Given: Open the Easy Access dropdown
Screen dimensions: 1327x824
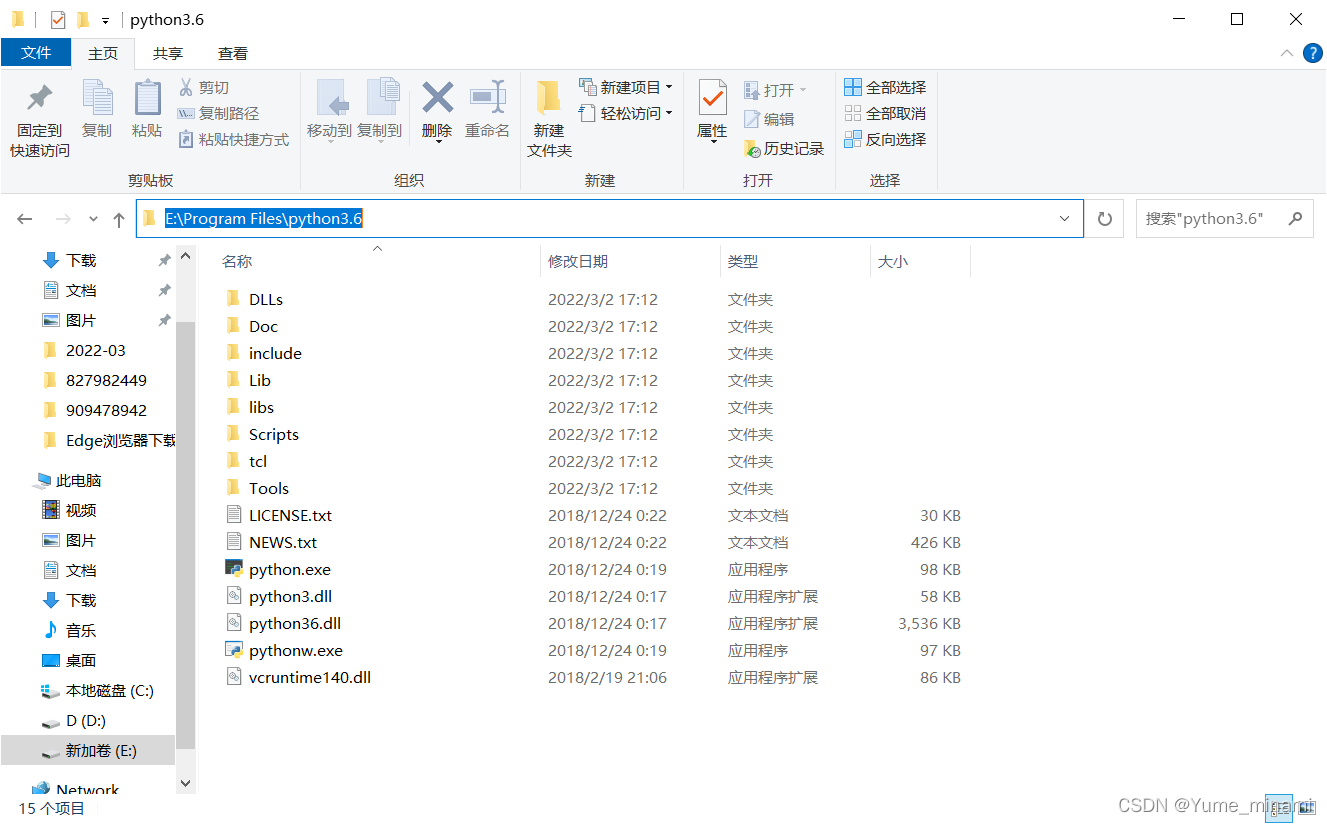Looking at the screenshot, I should pos(625,114).
